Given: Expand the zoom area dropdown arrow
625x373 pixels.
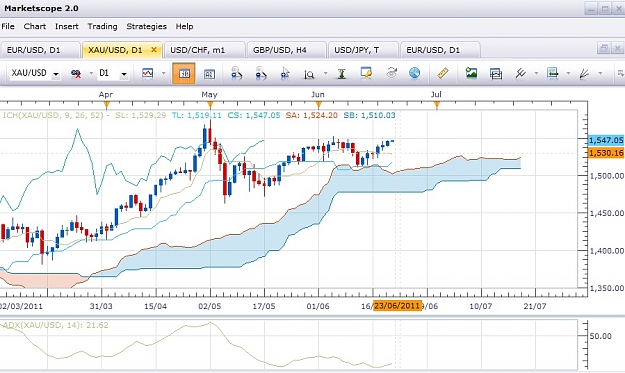Looking at the screenshot, I should (326, 73).
